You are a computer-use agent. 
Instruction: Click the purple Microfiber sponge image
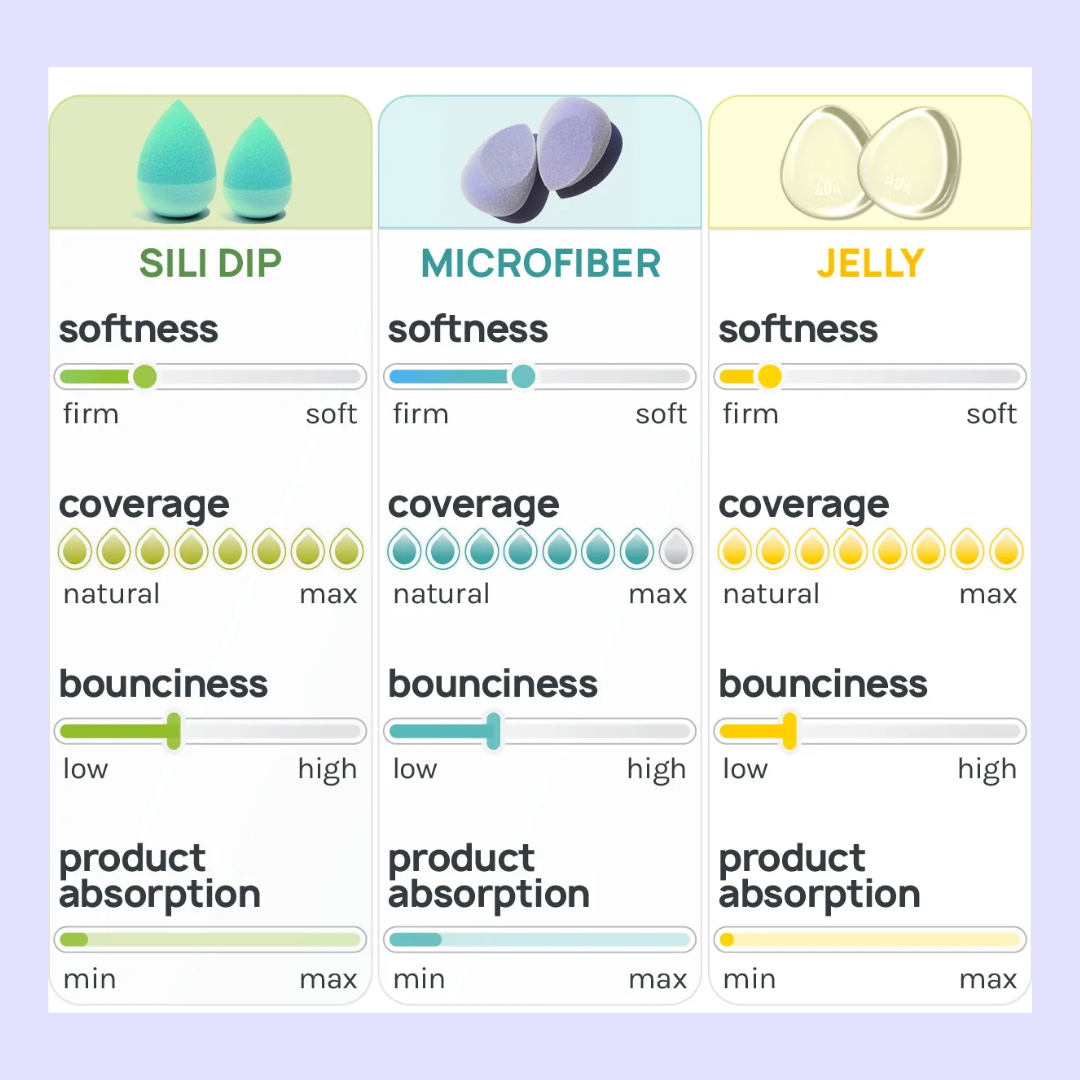click(x=542, y=160)
